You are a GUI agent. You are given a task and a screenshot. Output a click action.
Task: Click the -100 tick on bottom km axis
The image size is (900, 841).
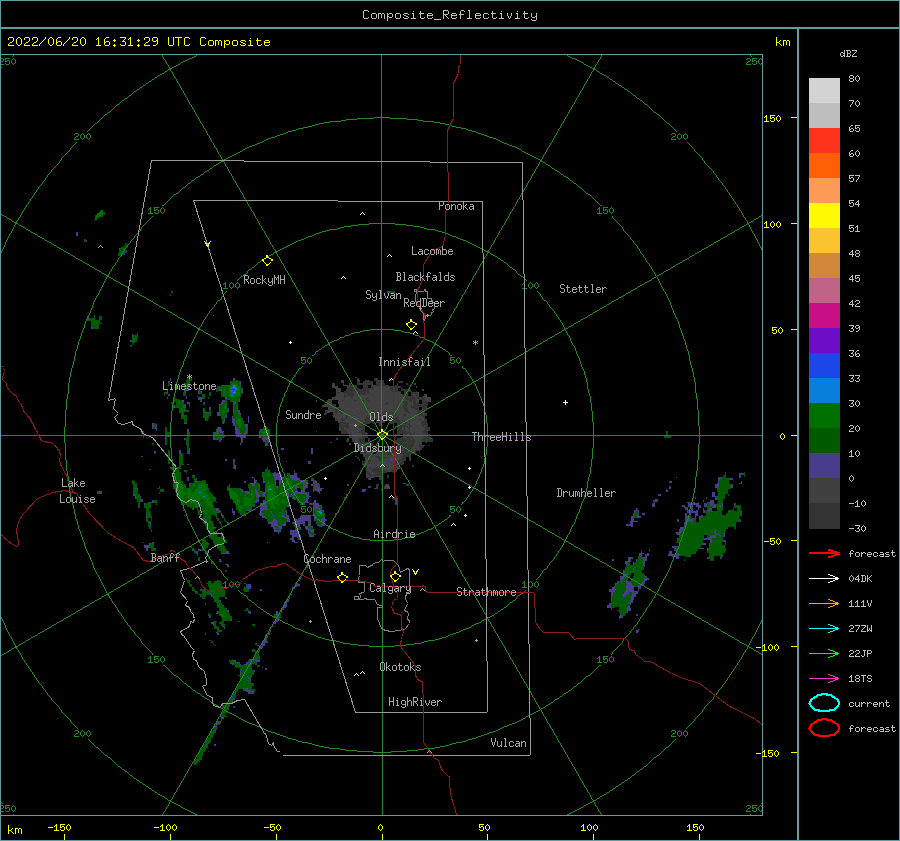click(x=165, y=827)
